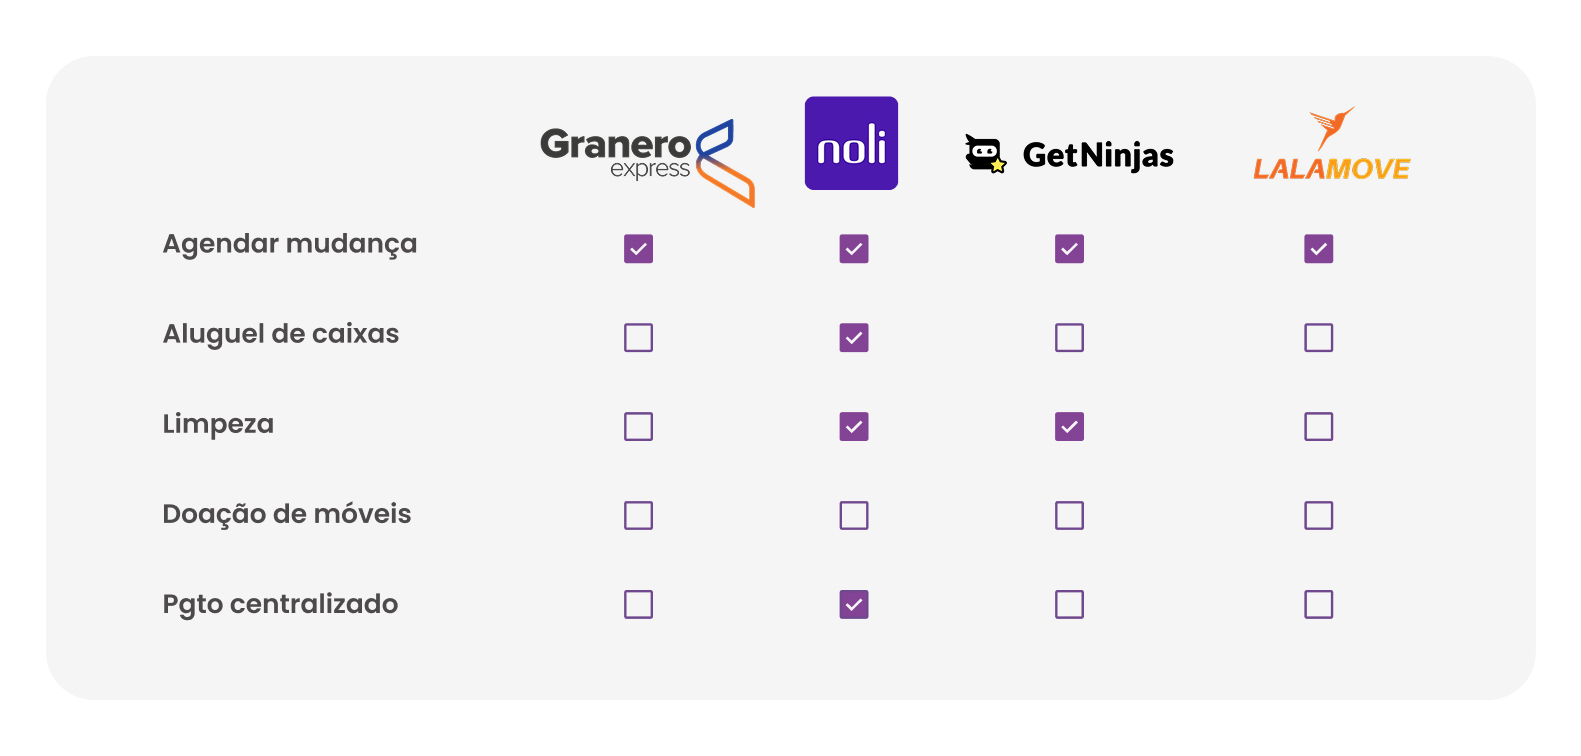Screen dimensions: 1581x756
Task: Uncheck Pgto centralizado for noli
Action: pos(854,605)
